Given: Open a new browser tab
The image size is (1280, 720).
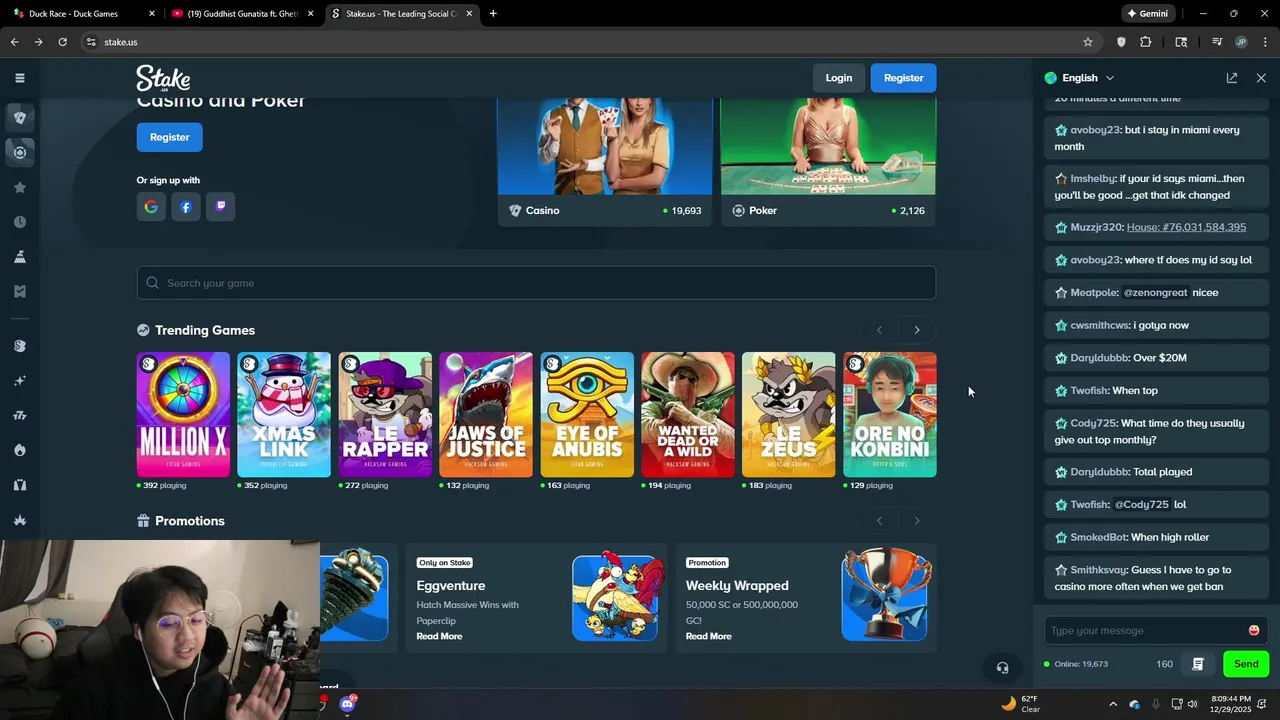Looking at the screenshot, I should pos(493,14).
